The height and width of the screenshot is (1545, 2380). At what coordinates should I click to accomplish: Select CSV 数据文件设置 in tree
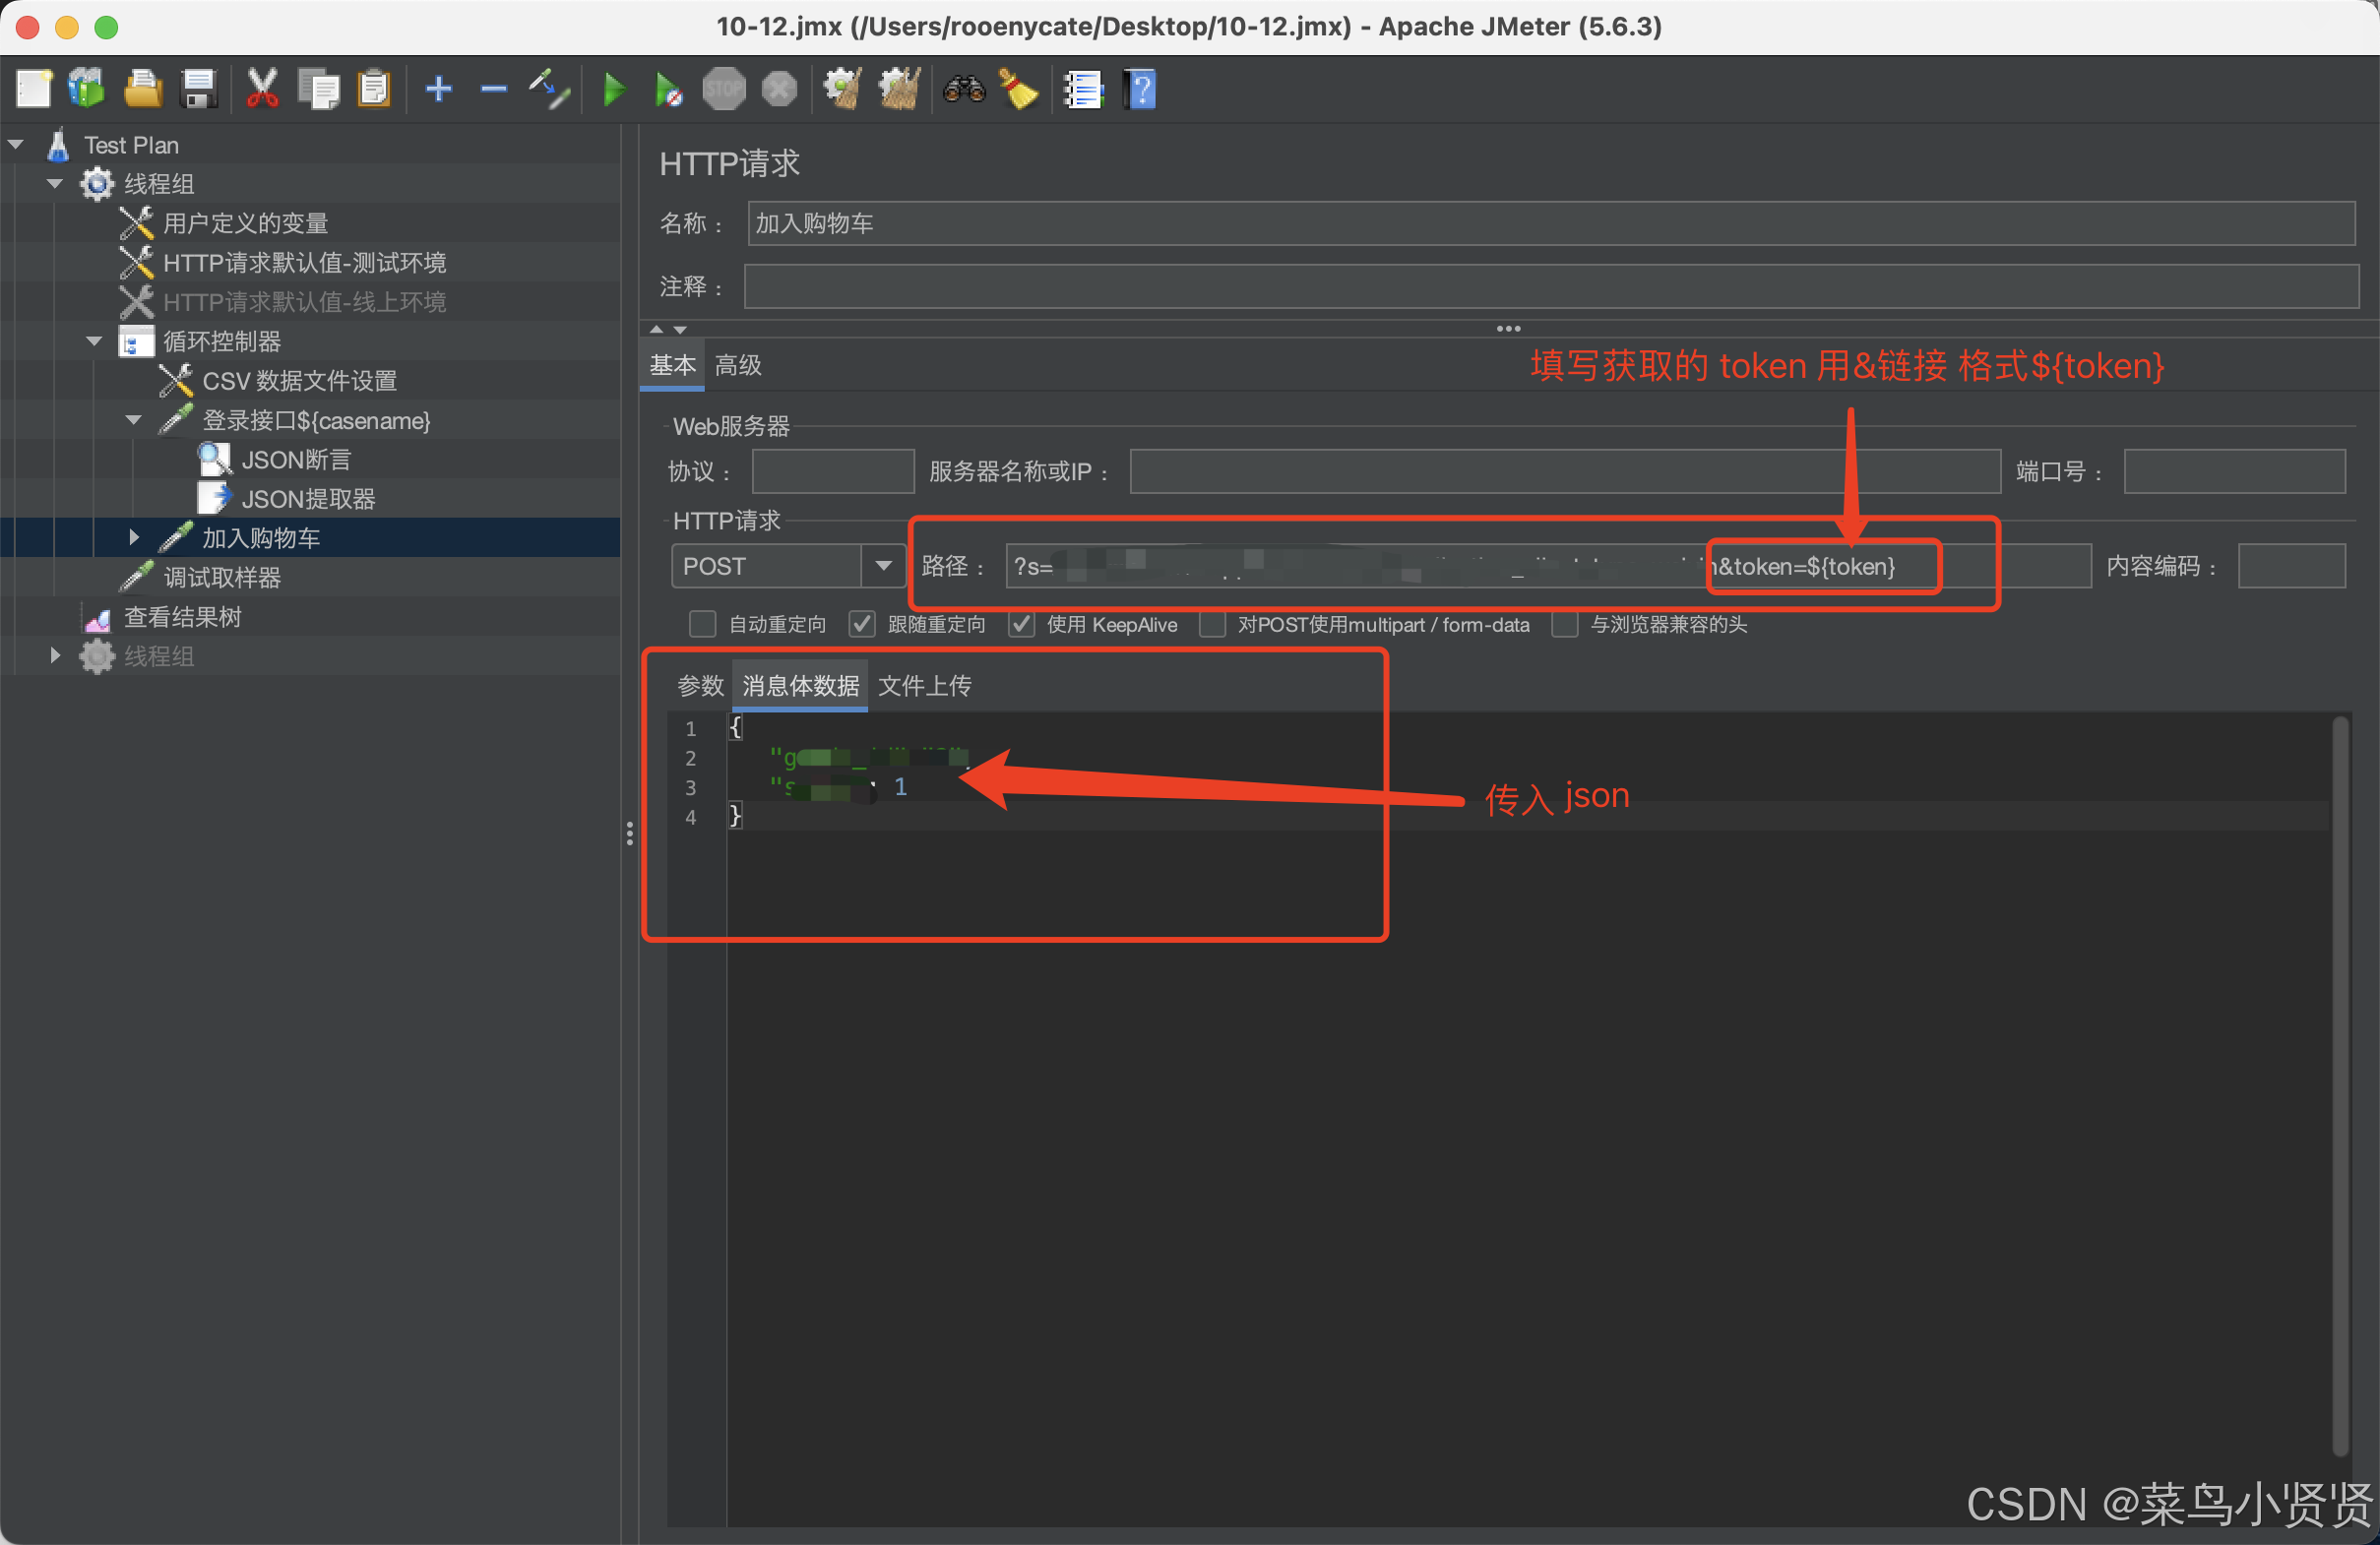click(299, 381)
